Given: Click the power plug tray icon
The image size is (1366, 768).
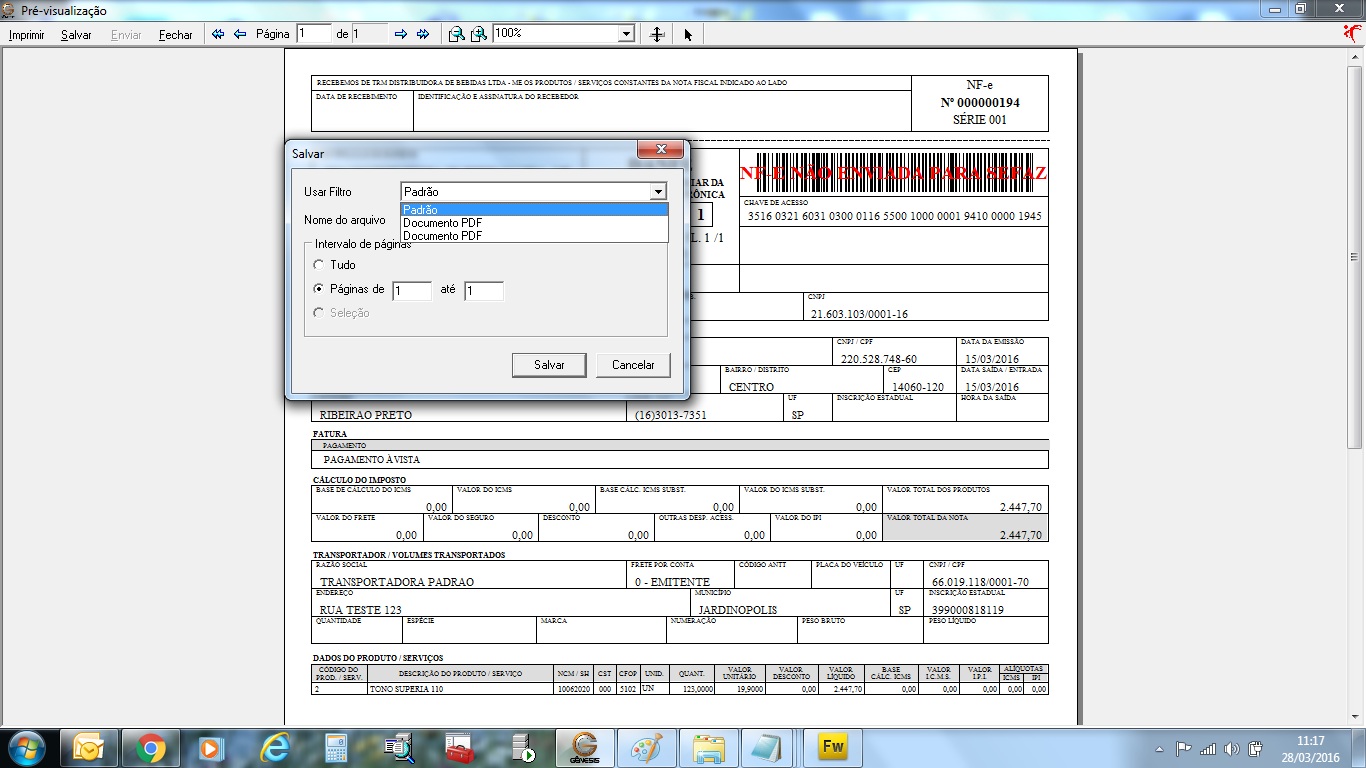Looking at the screenshot, I should 1256,748.
